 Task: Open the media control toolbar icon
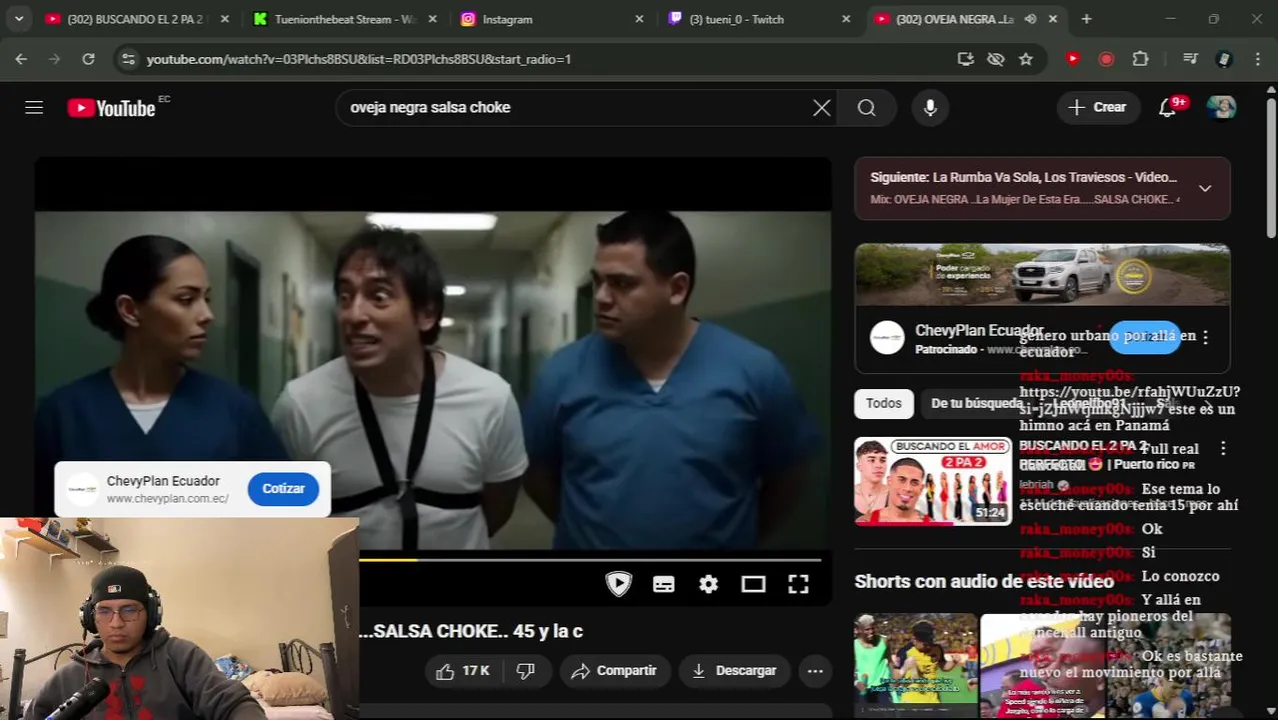coord(1190,59)
